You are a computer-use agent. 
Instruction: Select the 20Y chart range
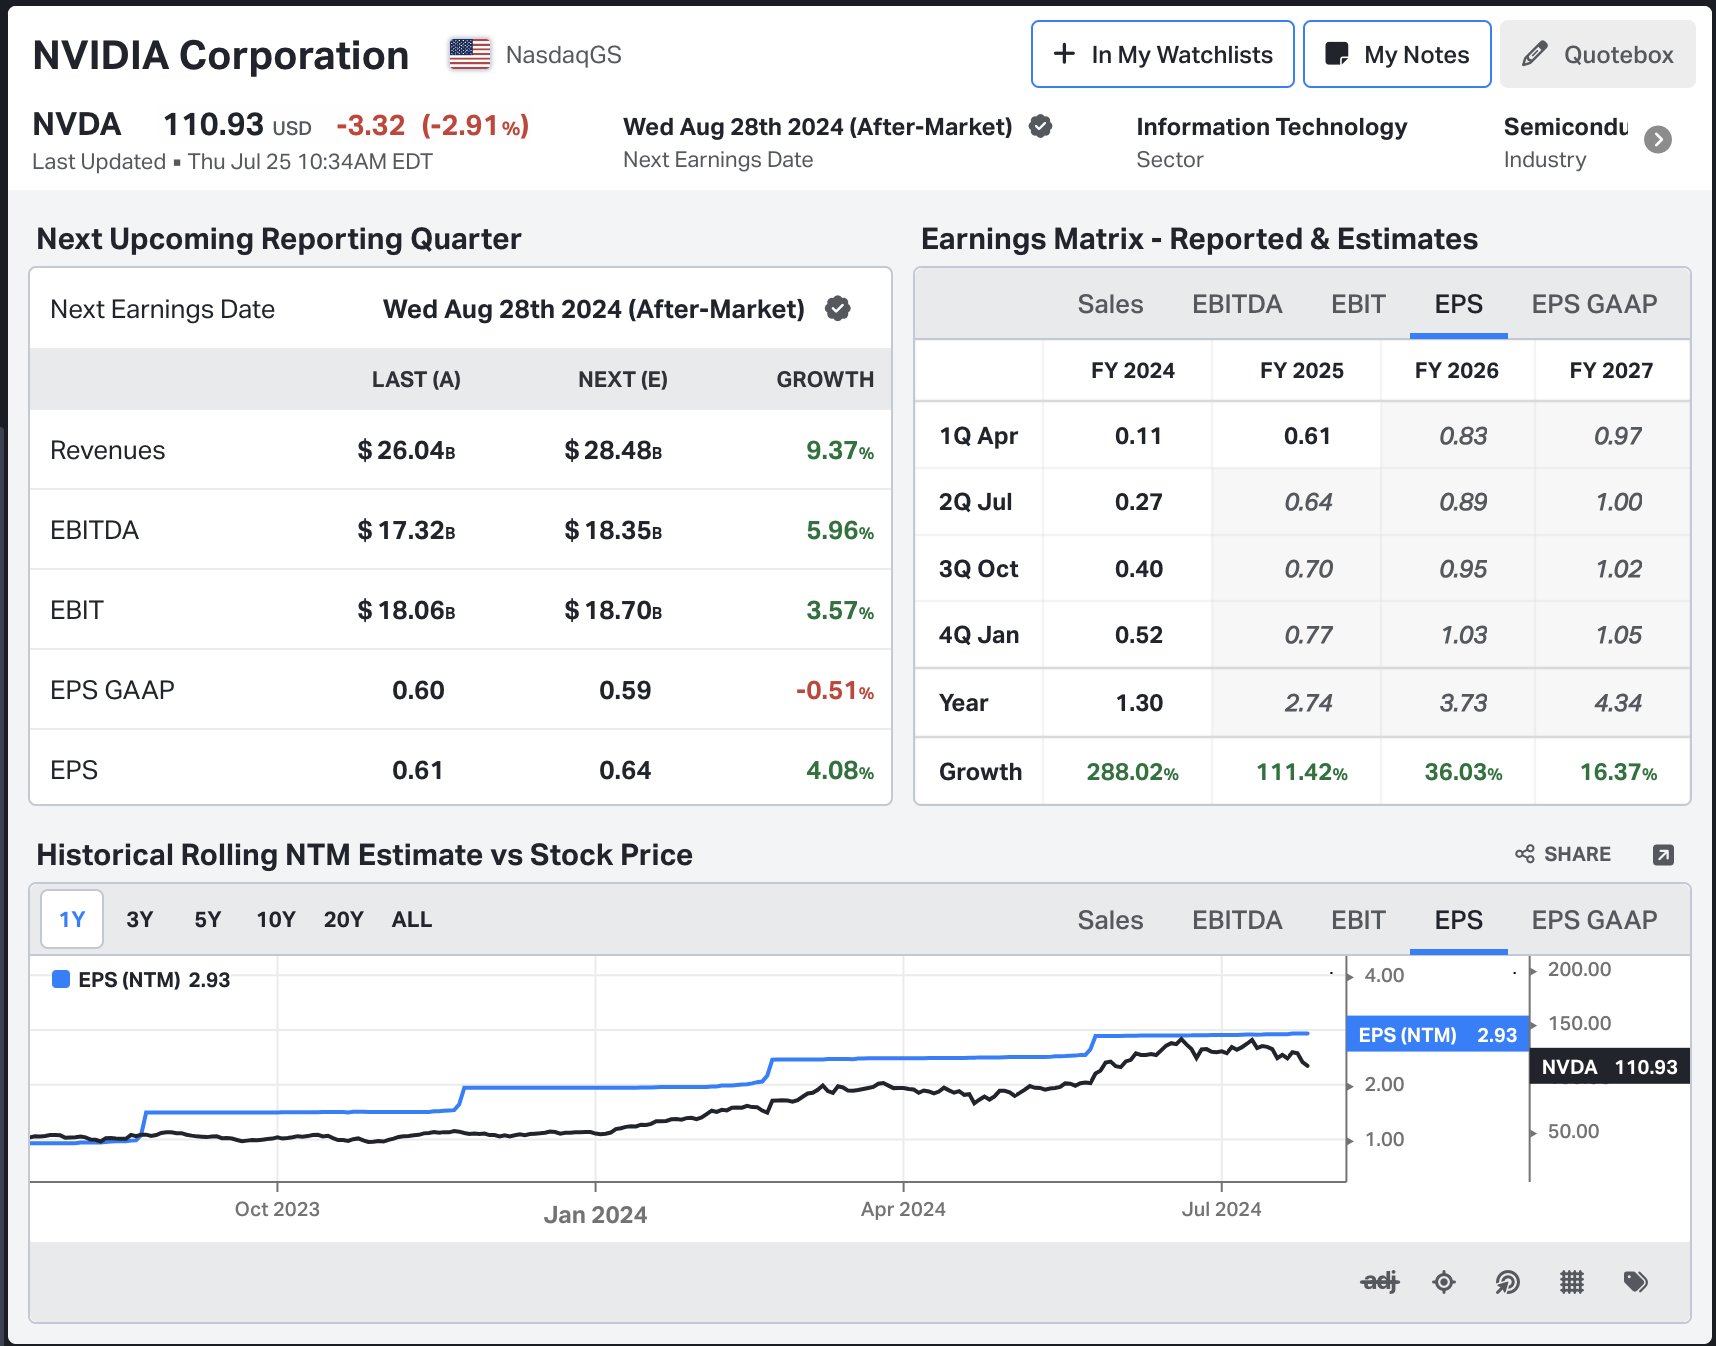343,919
